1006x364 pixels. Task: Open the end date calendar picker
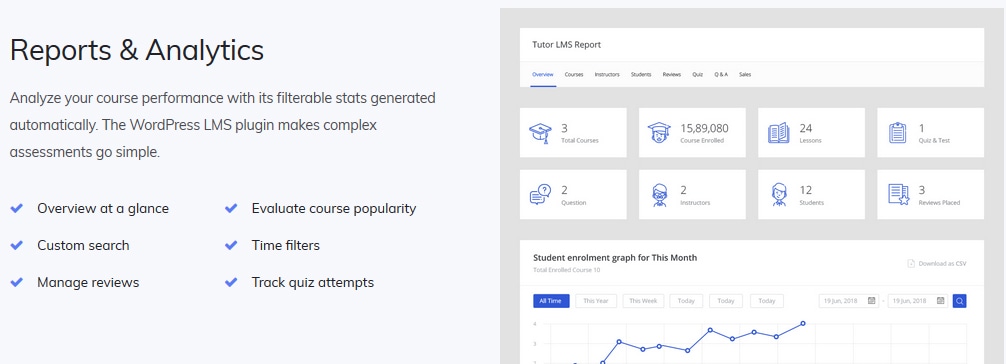click(941, 300)
